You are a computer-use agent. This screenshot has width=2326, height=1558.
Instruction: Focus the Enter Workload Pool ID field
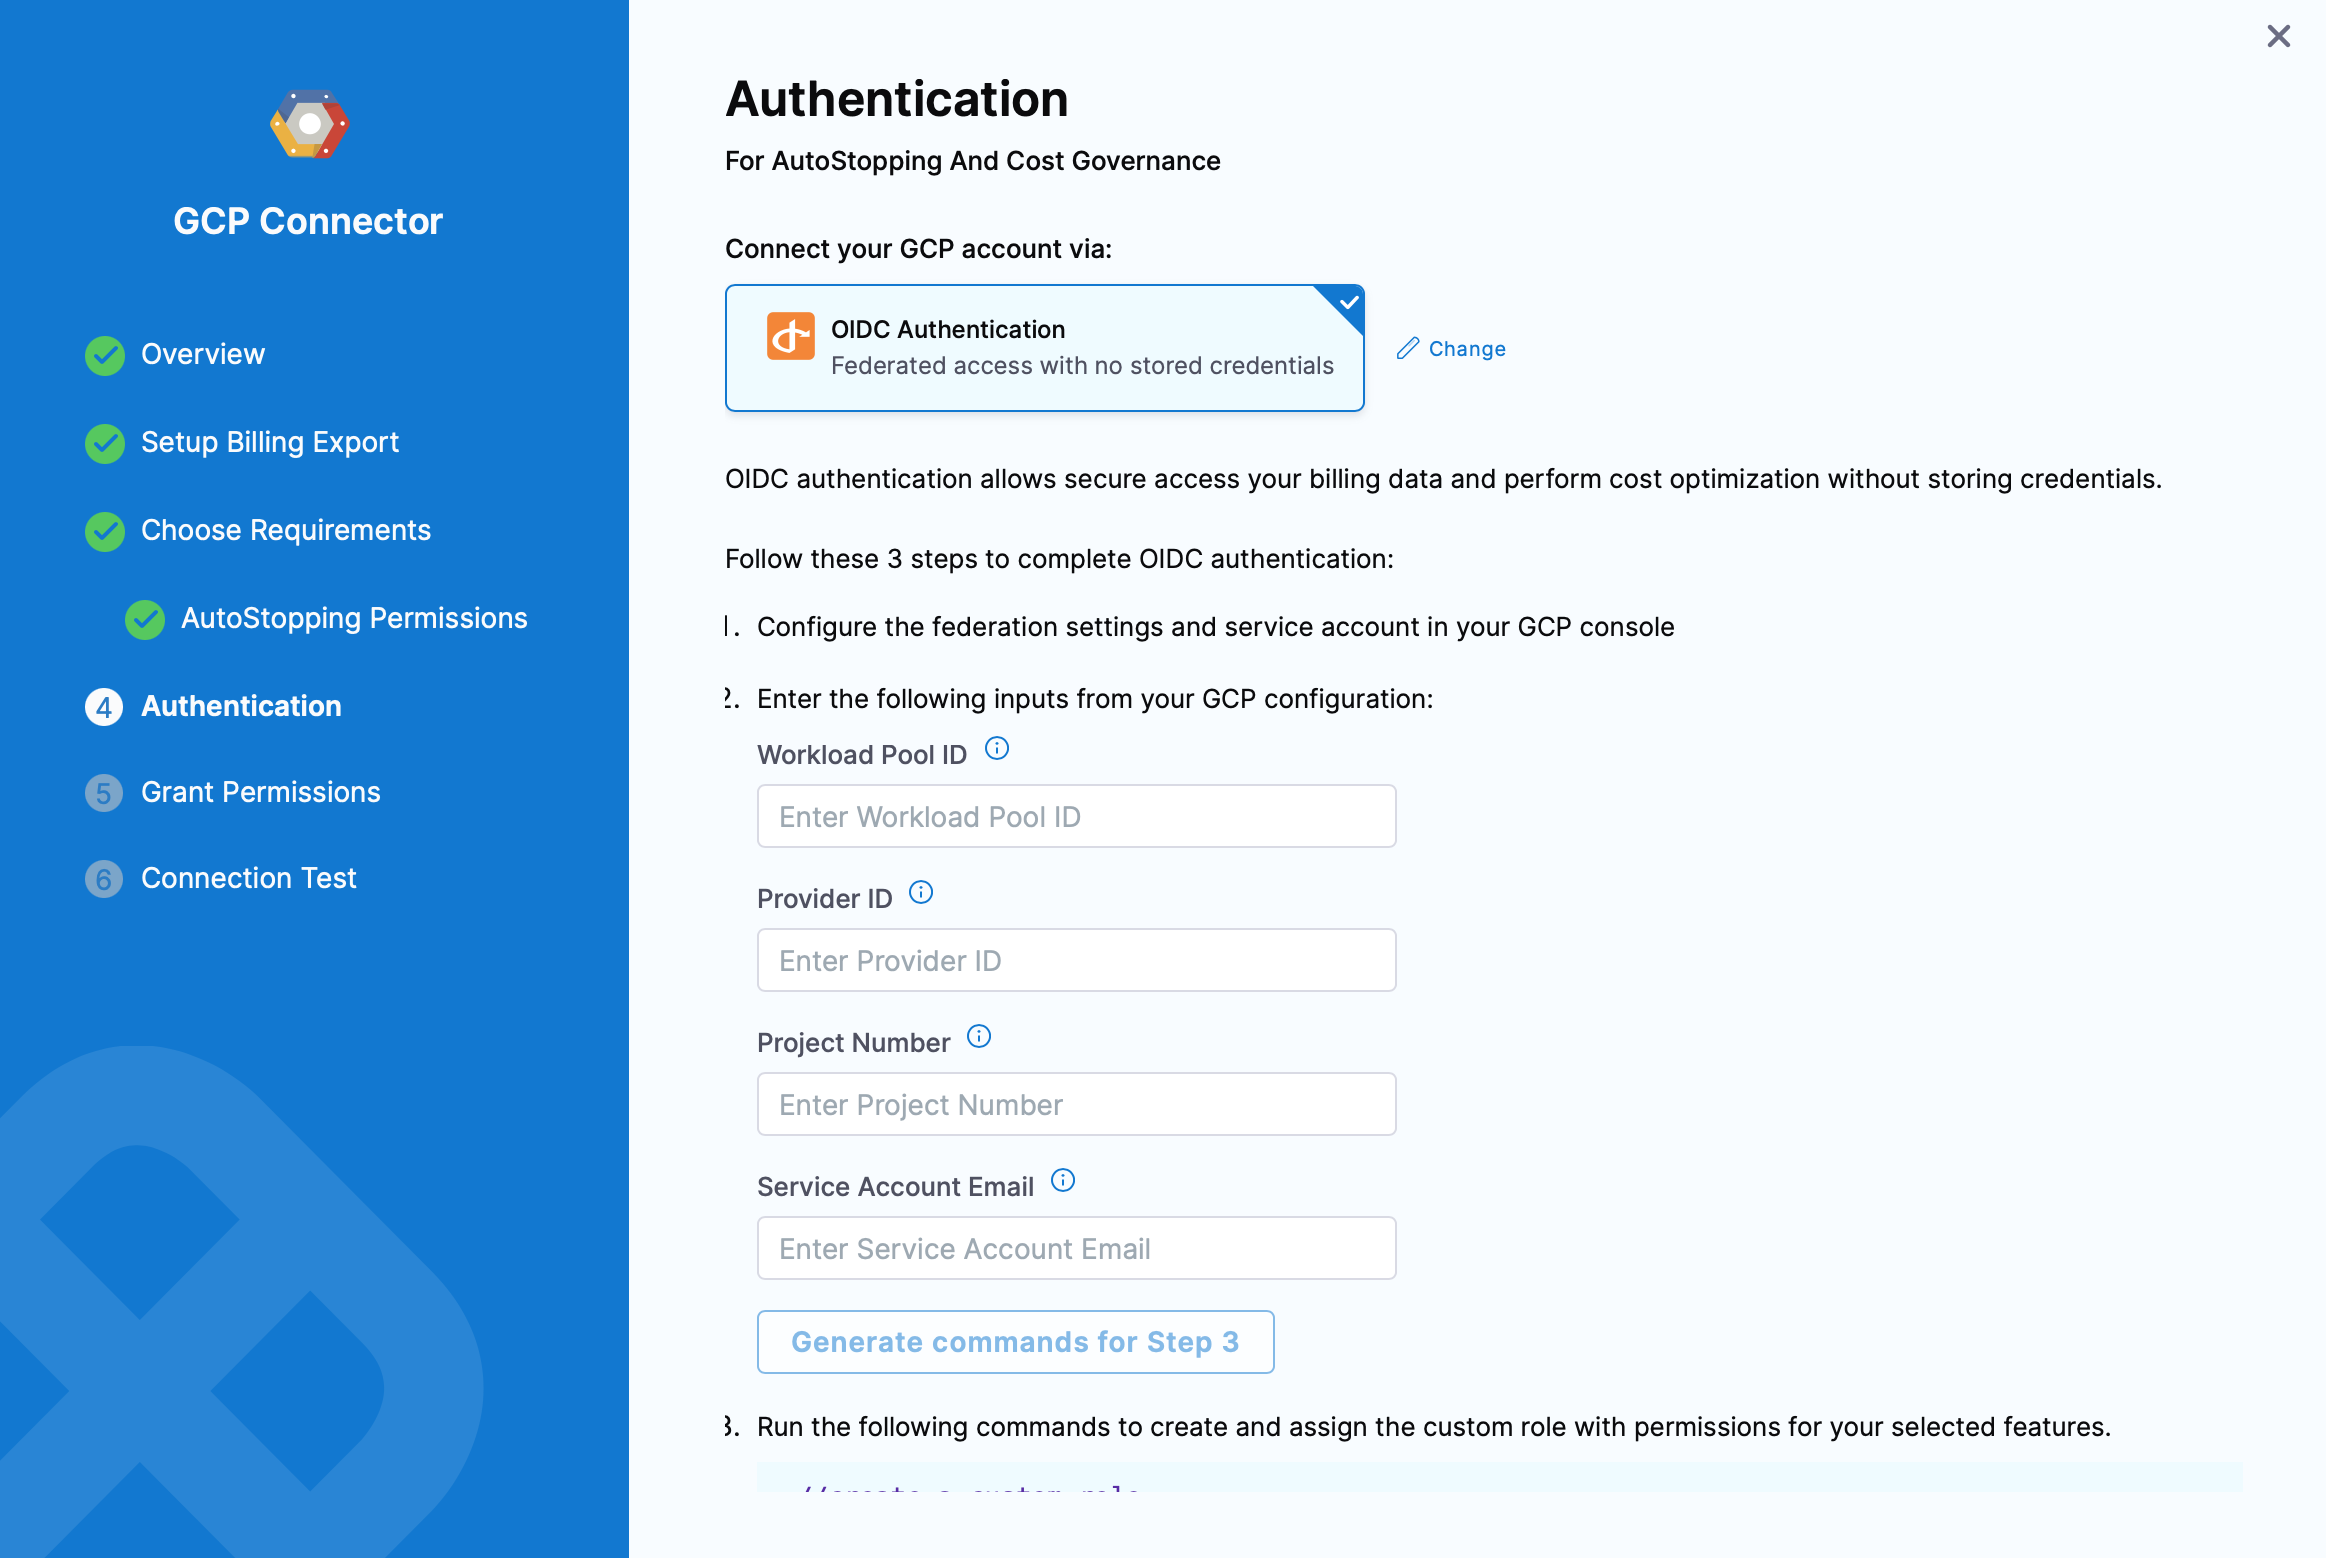point(1076,816)
